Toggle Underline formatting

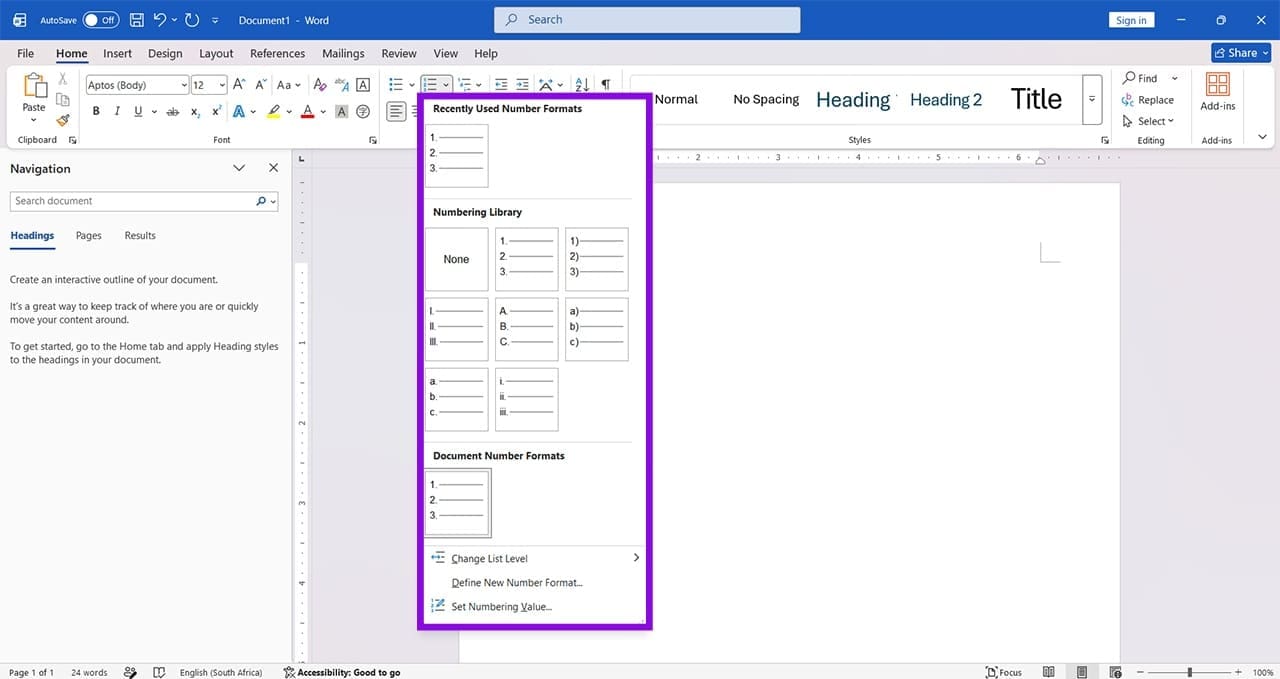point(138,112)
